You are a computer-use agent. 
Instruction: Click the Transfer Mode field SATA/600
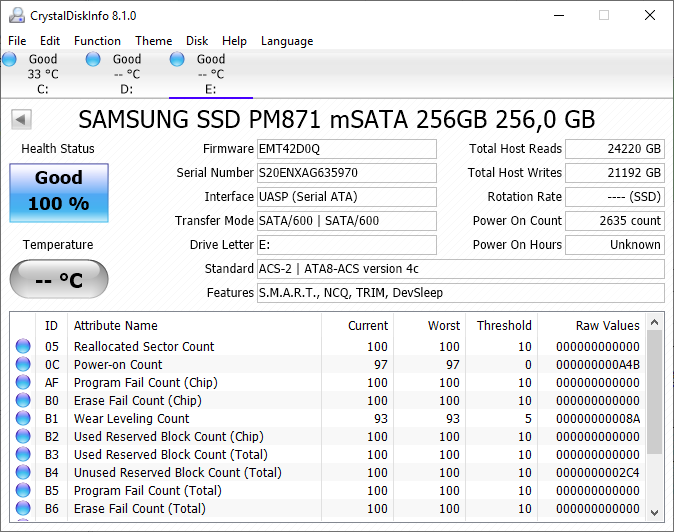[x=346, y=221]
